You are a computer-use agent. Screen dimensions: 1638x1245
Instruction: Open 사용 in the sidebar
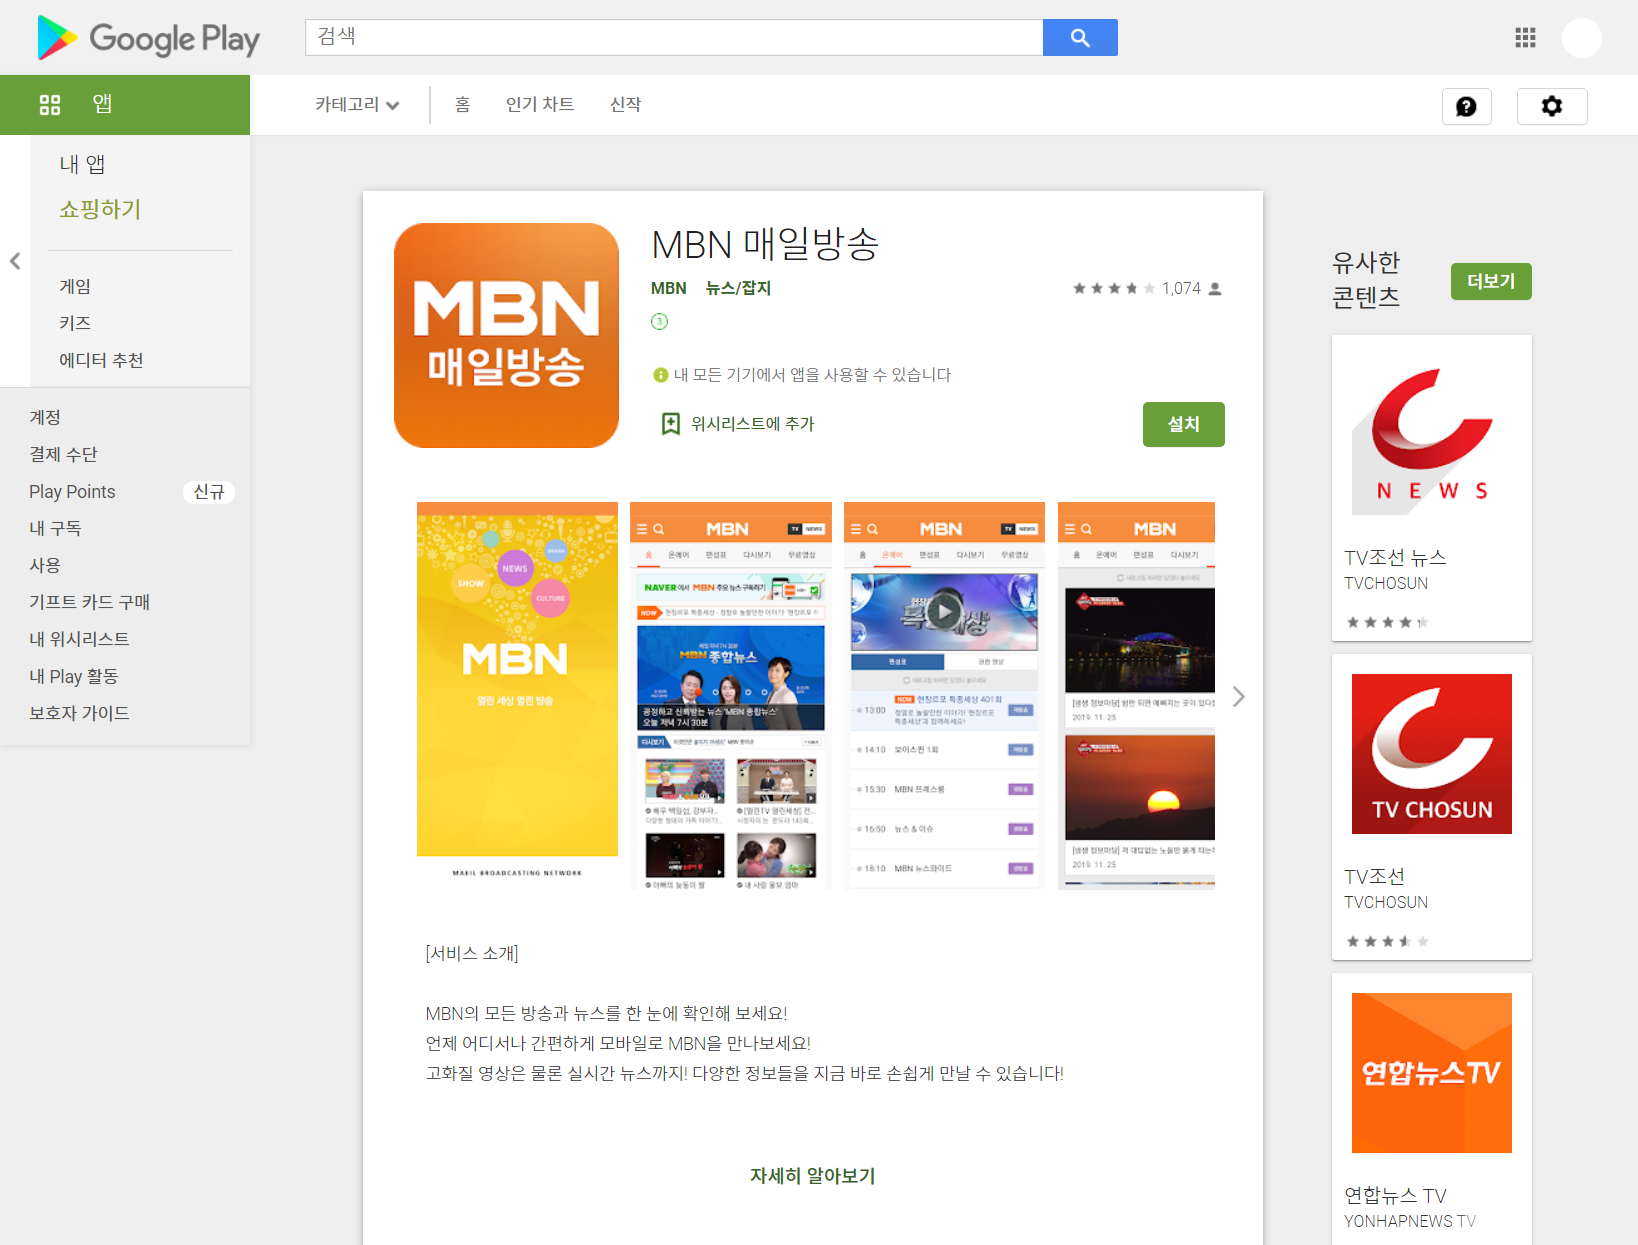click(x=45, y=565)
